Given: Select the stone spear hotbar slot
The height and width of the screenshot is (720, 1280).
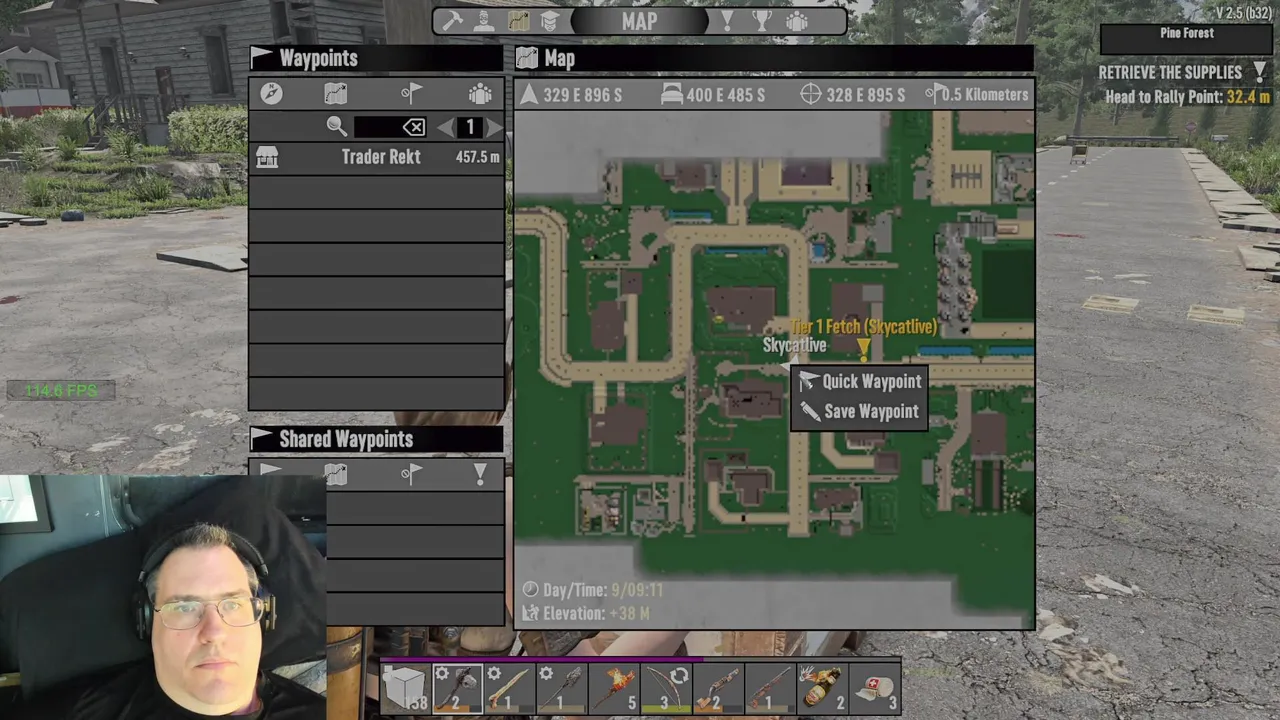Looking at the screenshot, I should (561, 689).
